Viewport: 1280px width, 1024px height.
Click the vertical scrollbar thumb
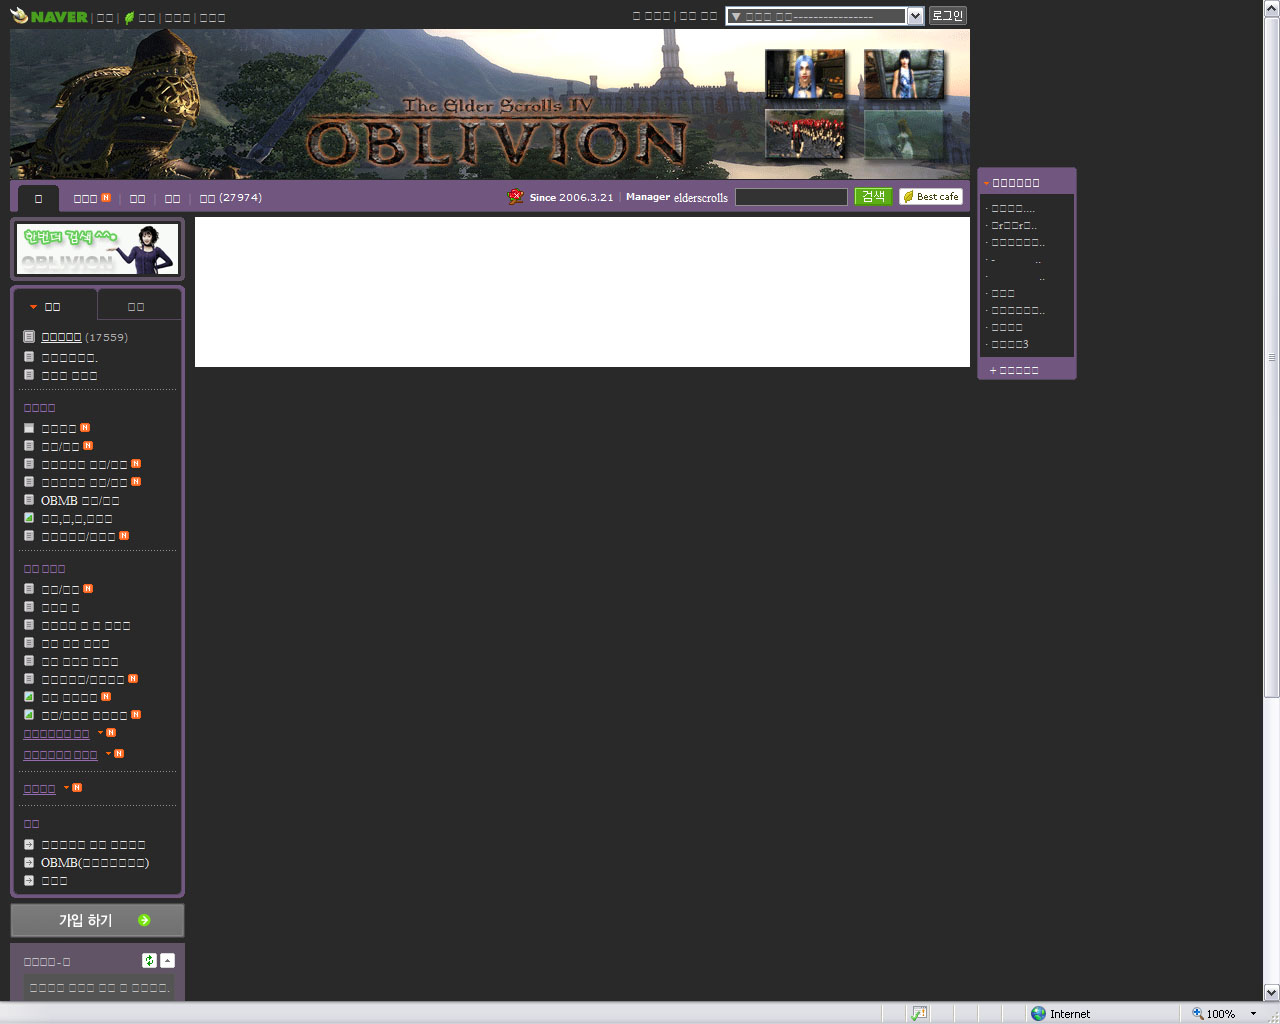[1271, 357]
